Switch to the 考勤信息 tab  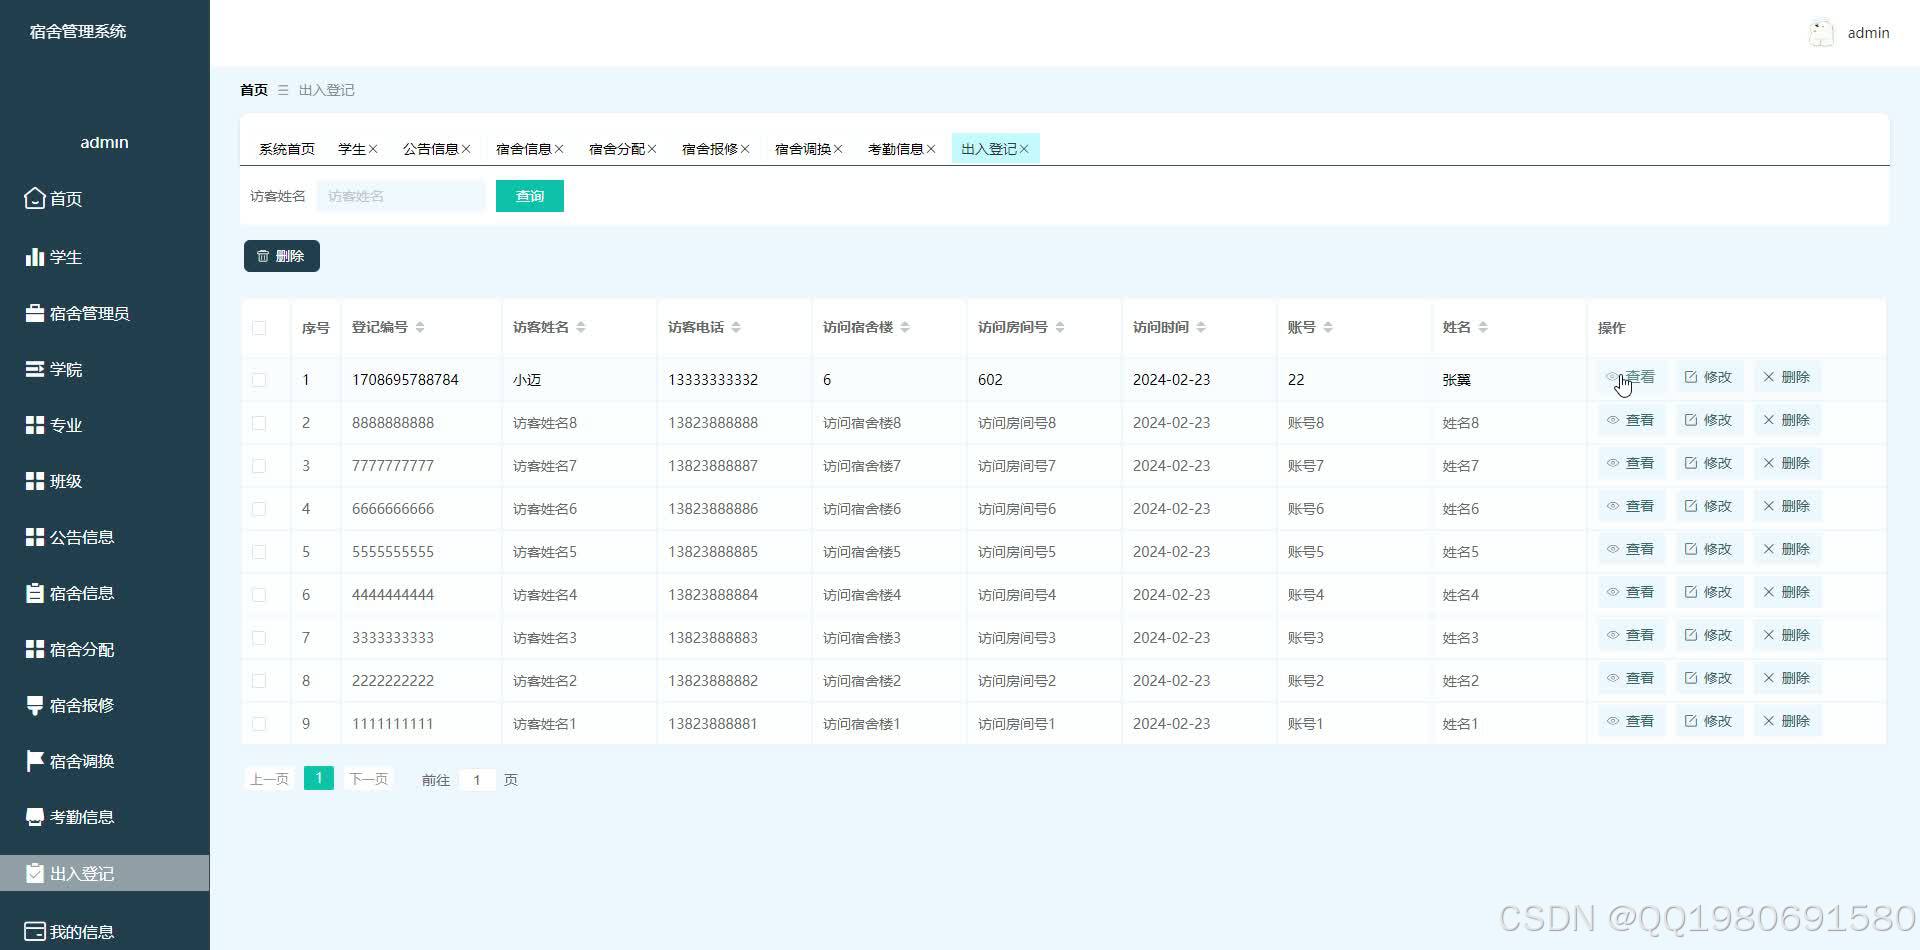[895, 149]
